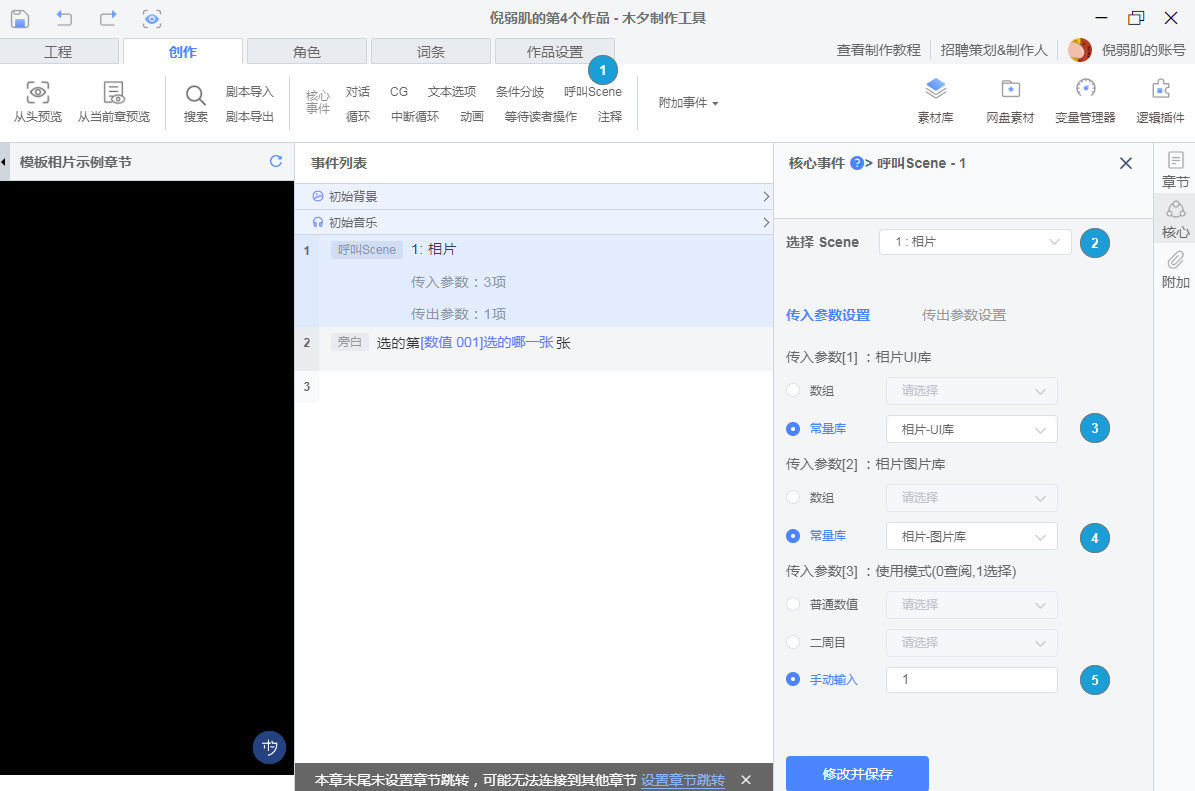Click the account avatar picture
The width and height of the screenshot is (1195, 791).
(1080, 50)
